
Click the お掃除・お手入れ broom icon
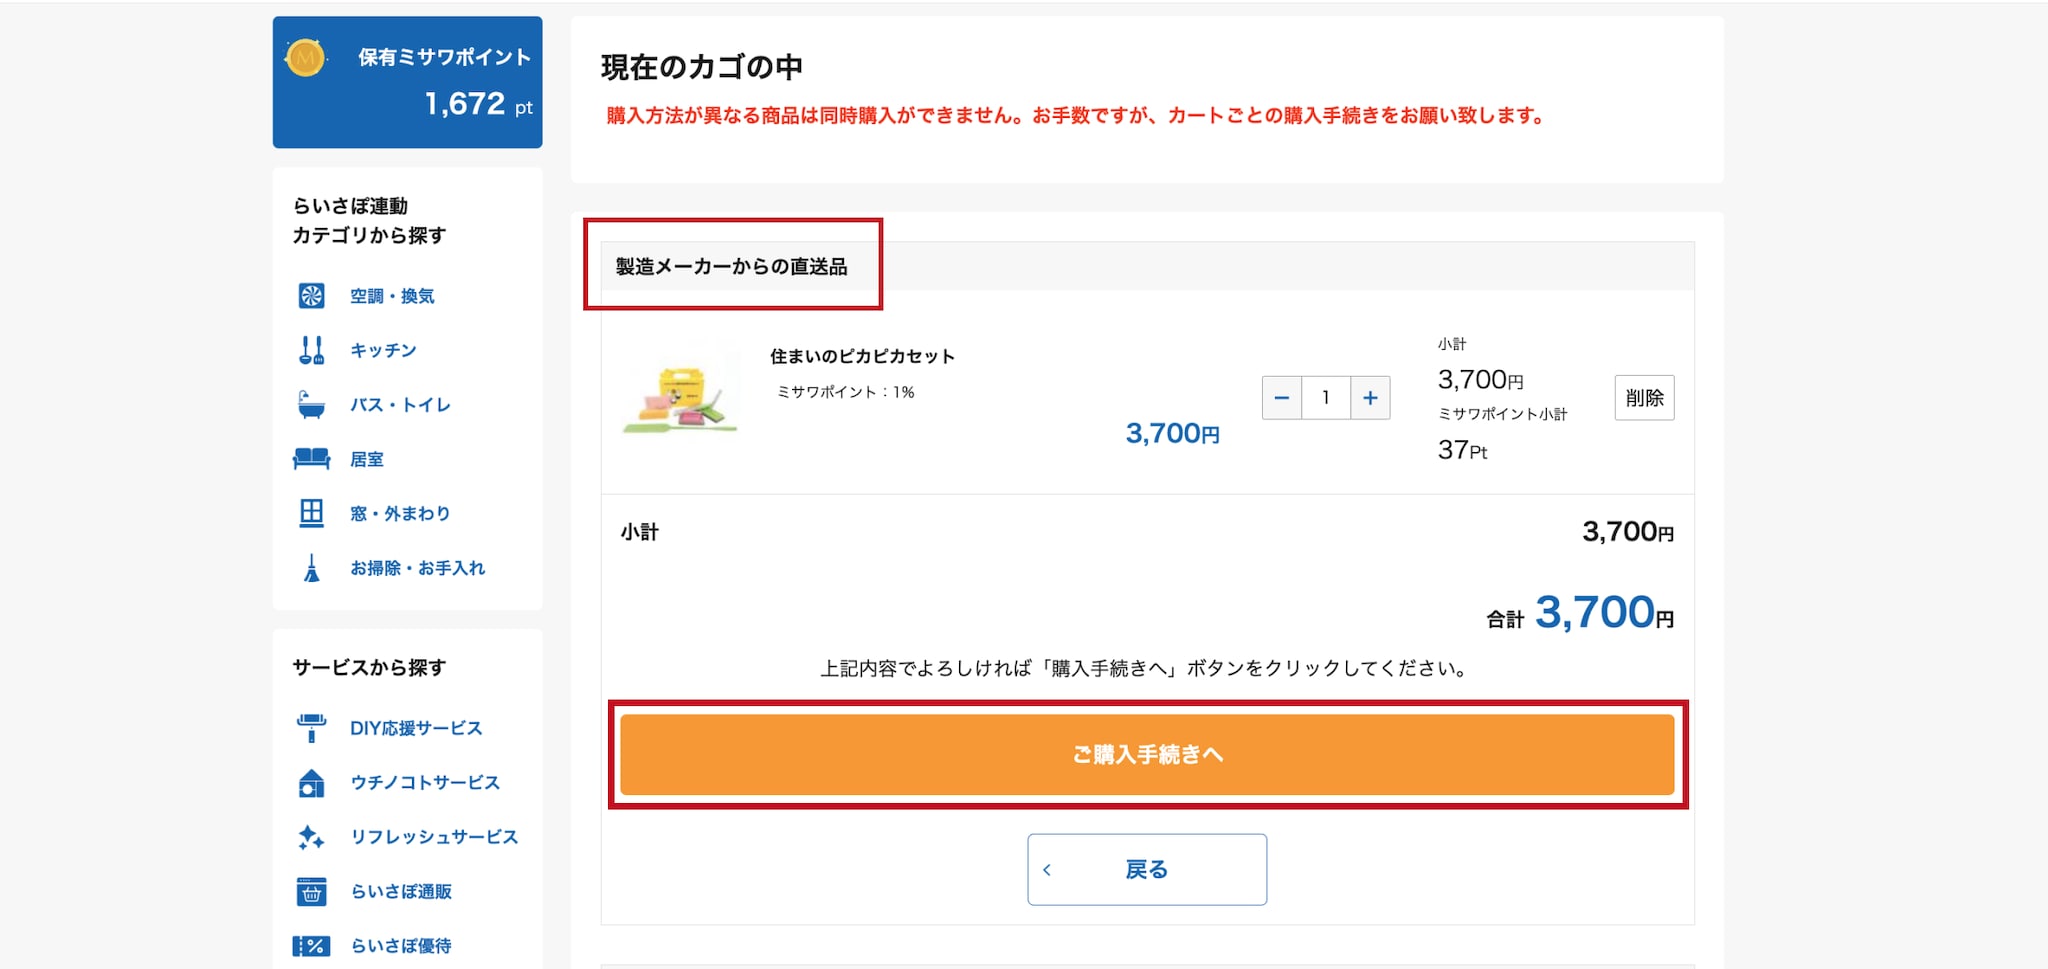pos(311,568)
